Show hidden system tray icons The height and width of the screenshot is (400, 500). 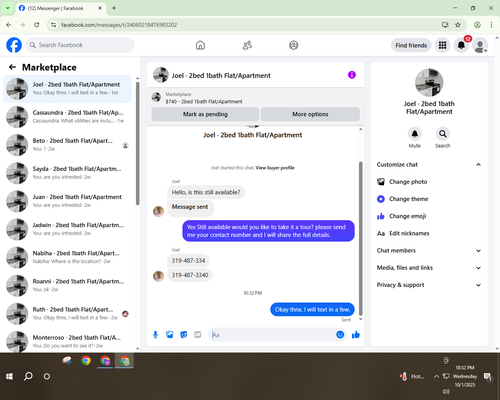pos(436,376)
